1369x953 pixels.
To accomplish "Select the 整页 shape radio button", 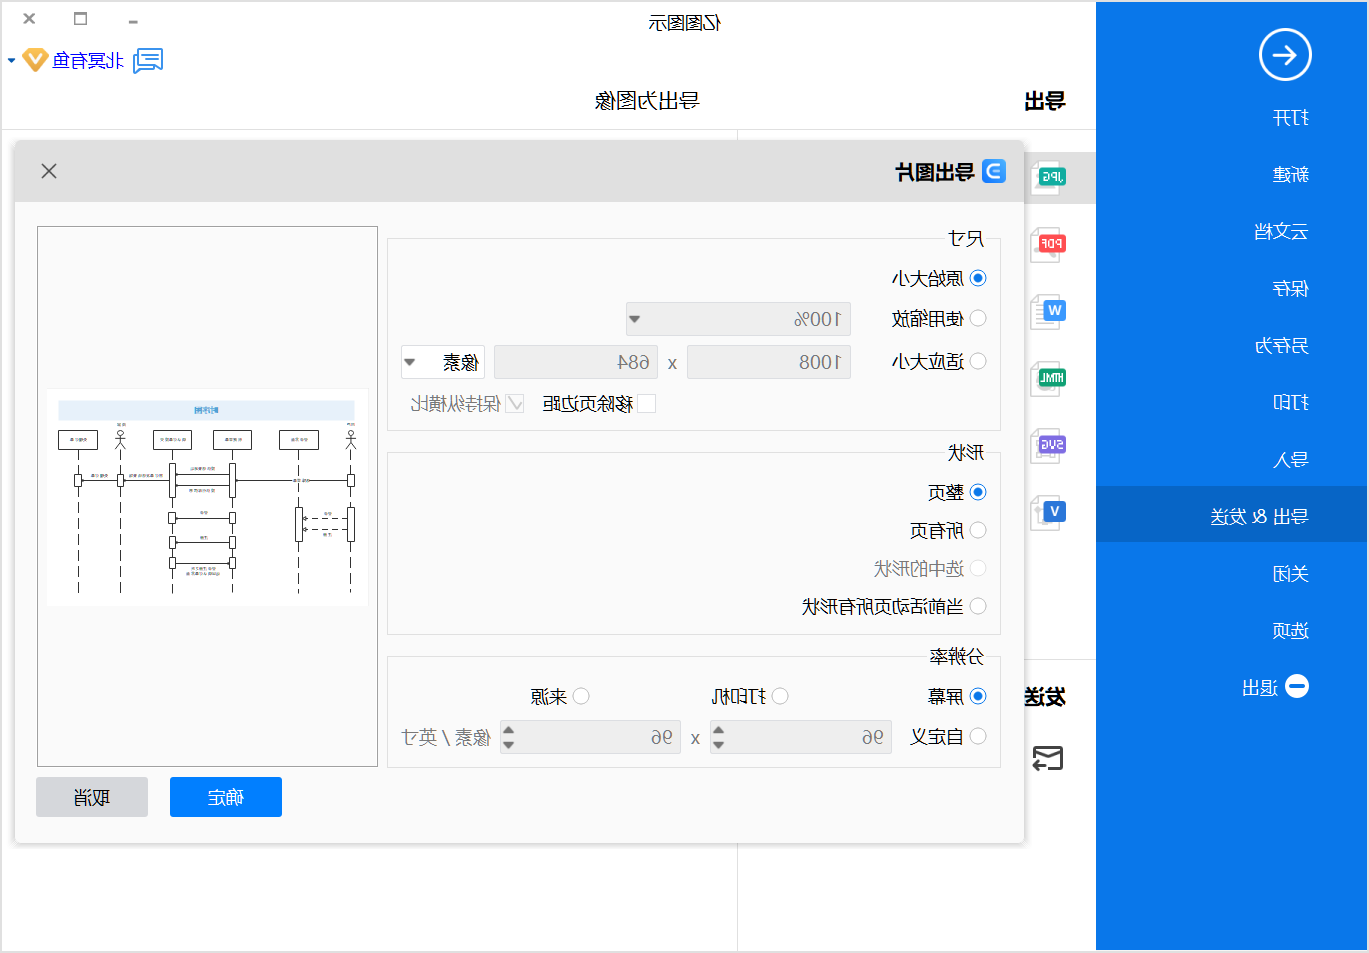I will [978, 492].
